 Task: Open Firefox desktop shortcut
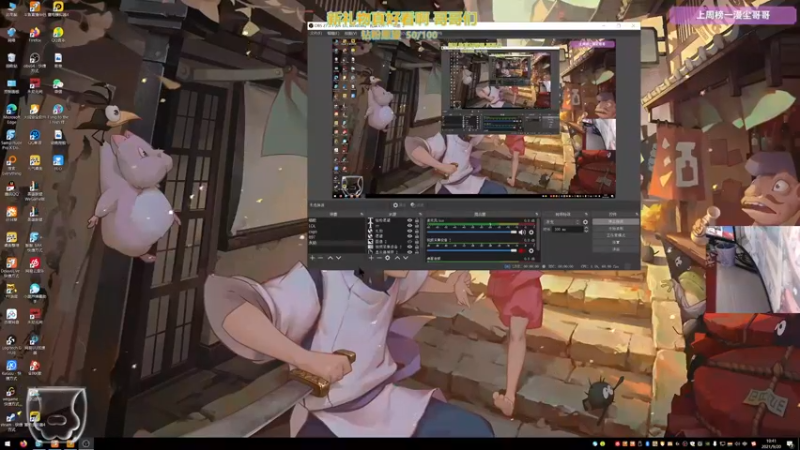[35, 35]
